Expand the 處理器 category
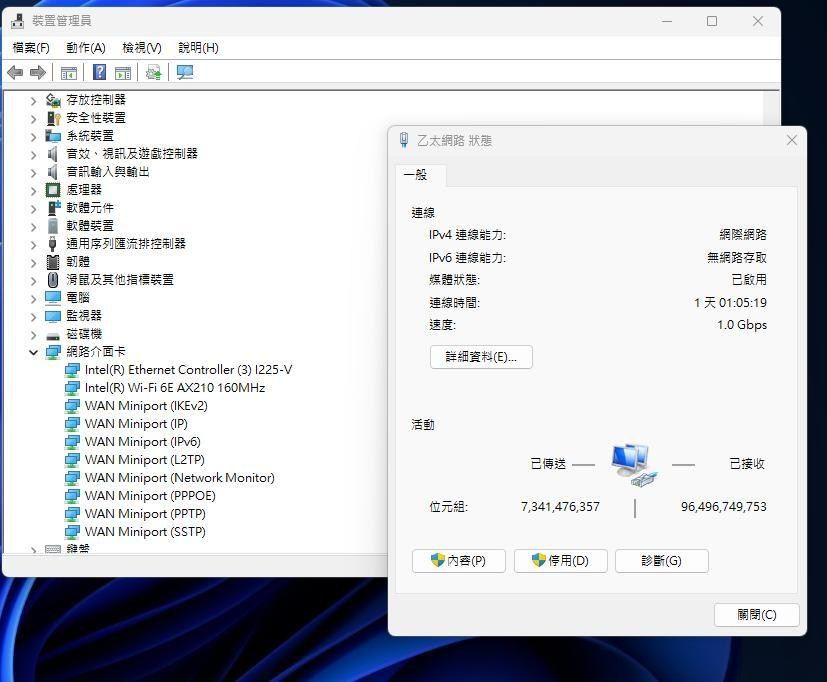This screenshot has height=682, width=827. point(33,189)
